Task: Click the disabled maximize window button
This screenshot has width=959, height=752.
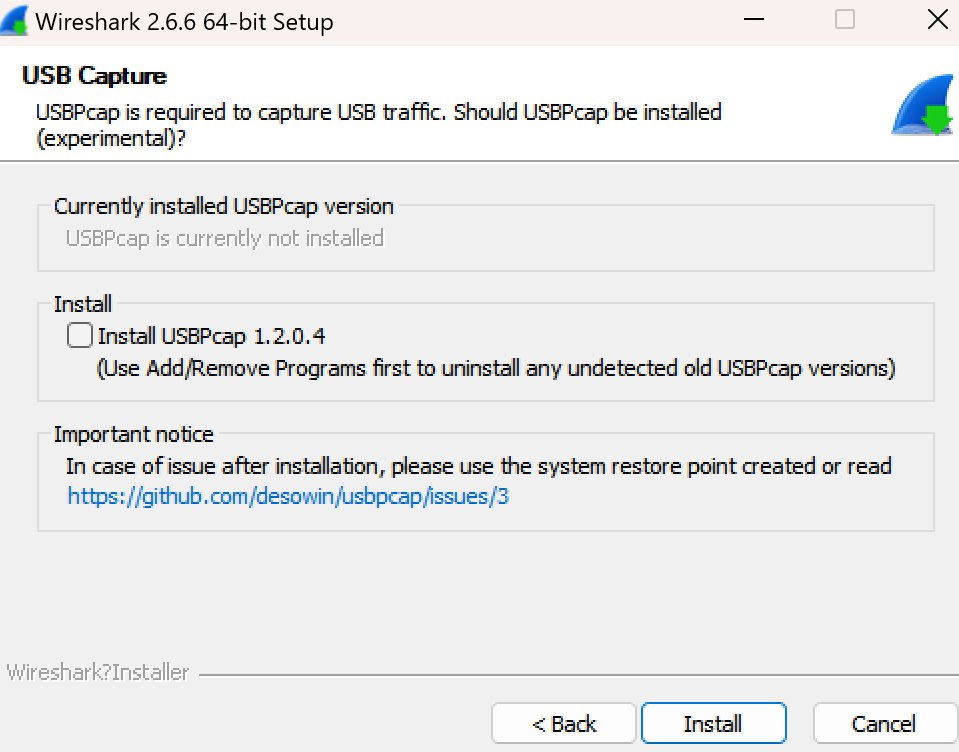Action: pyautogui.click(x=845, y=20)
